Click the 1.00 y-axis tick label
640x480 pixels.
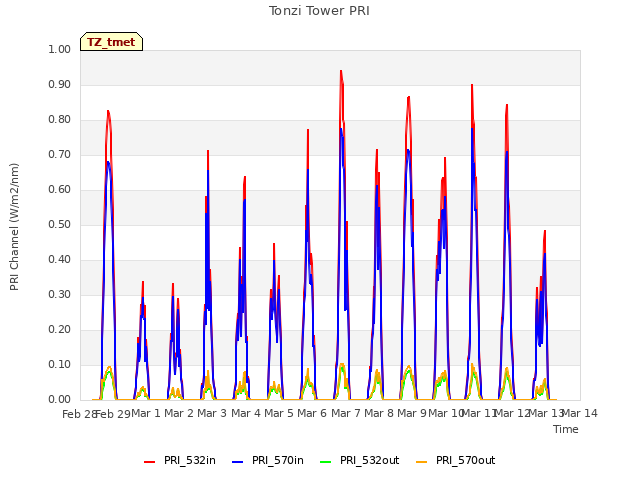coord(60,49)
